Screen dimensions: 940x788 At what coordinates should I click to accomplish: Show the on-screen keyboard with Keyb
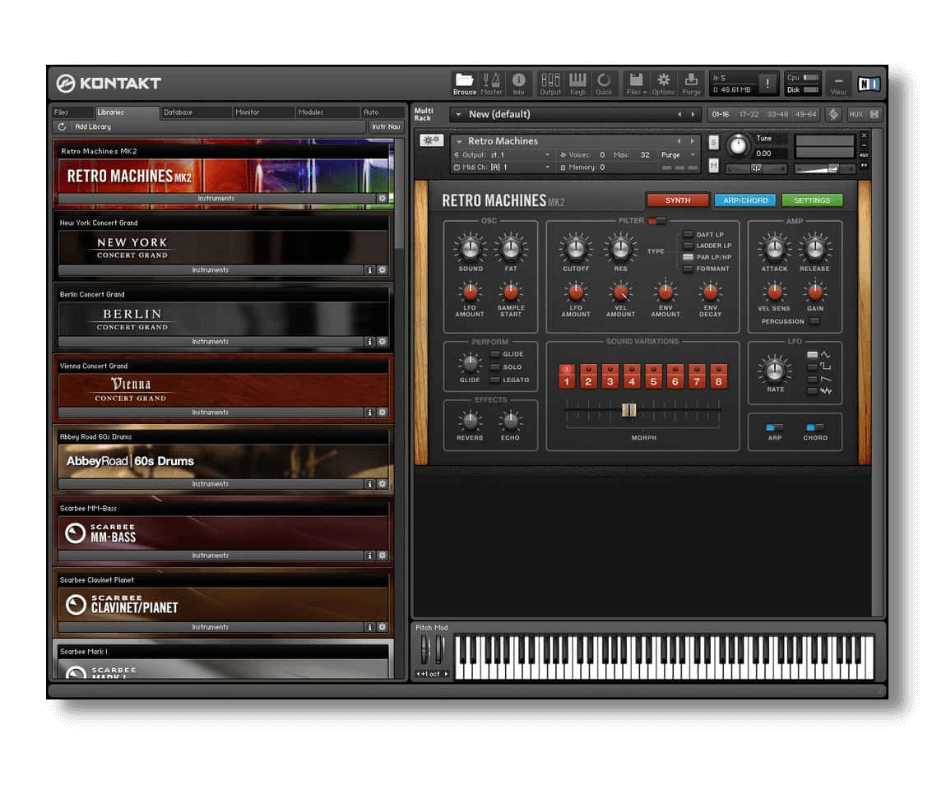577,83
